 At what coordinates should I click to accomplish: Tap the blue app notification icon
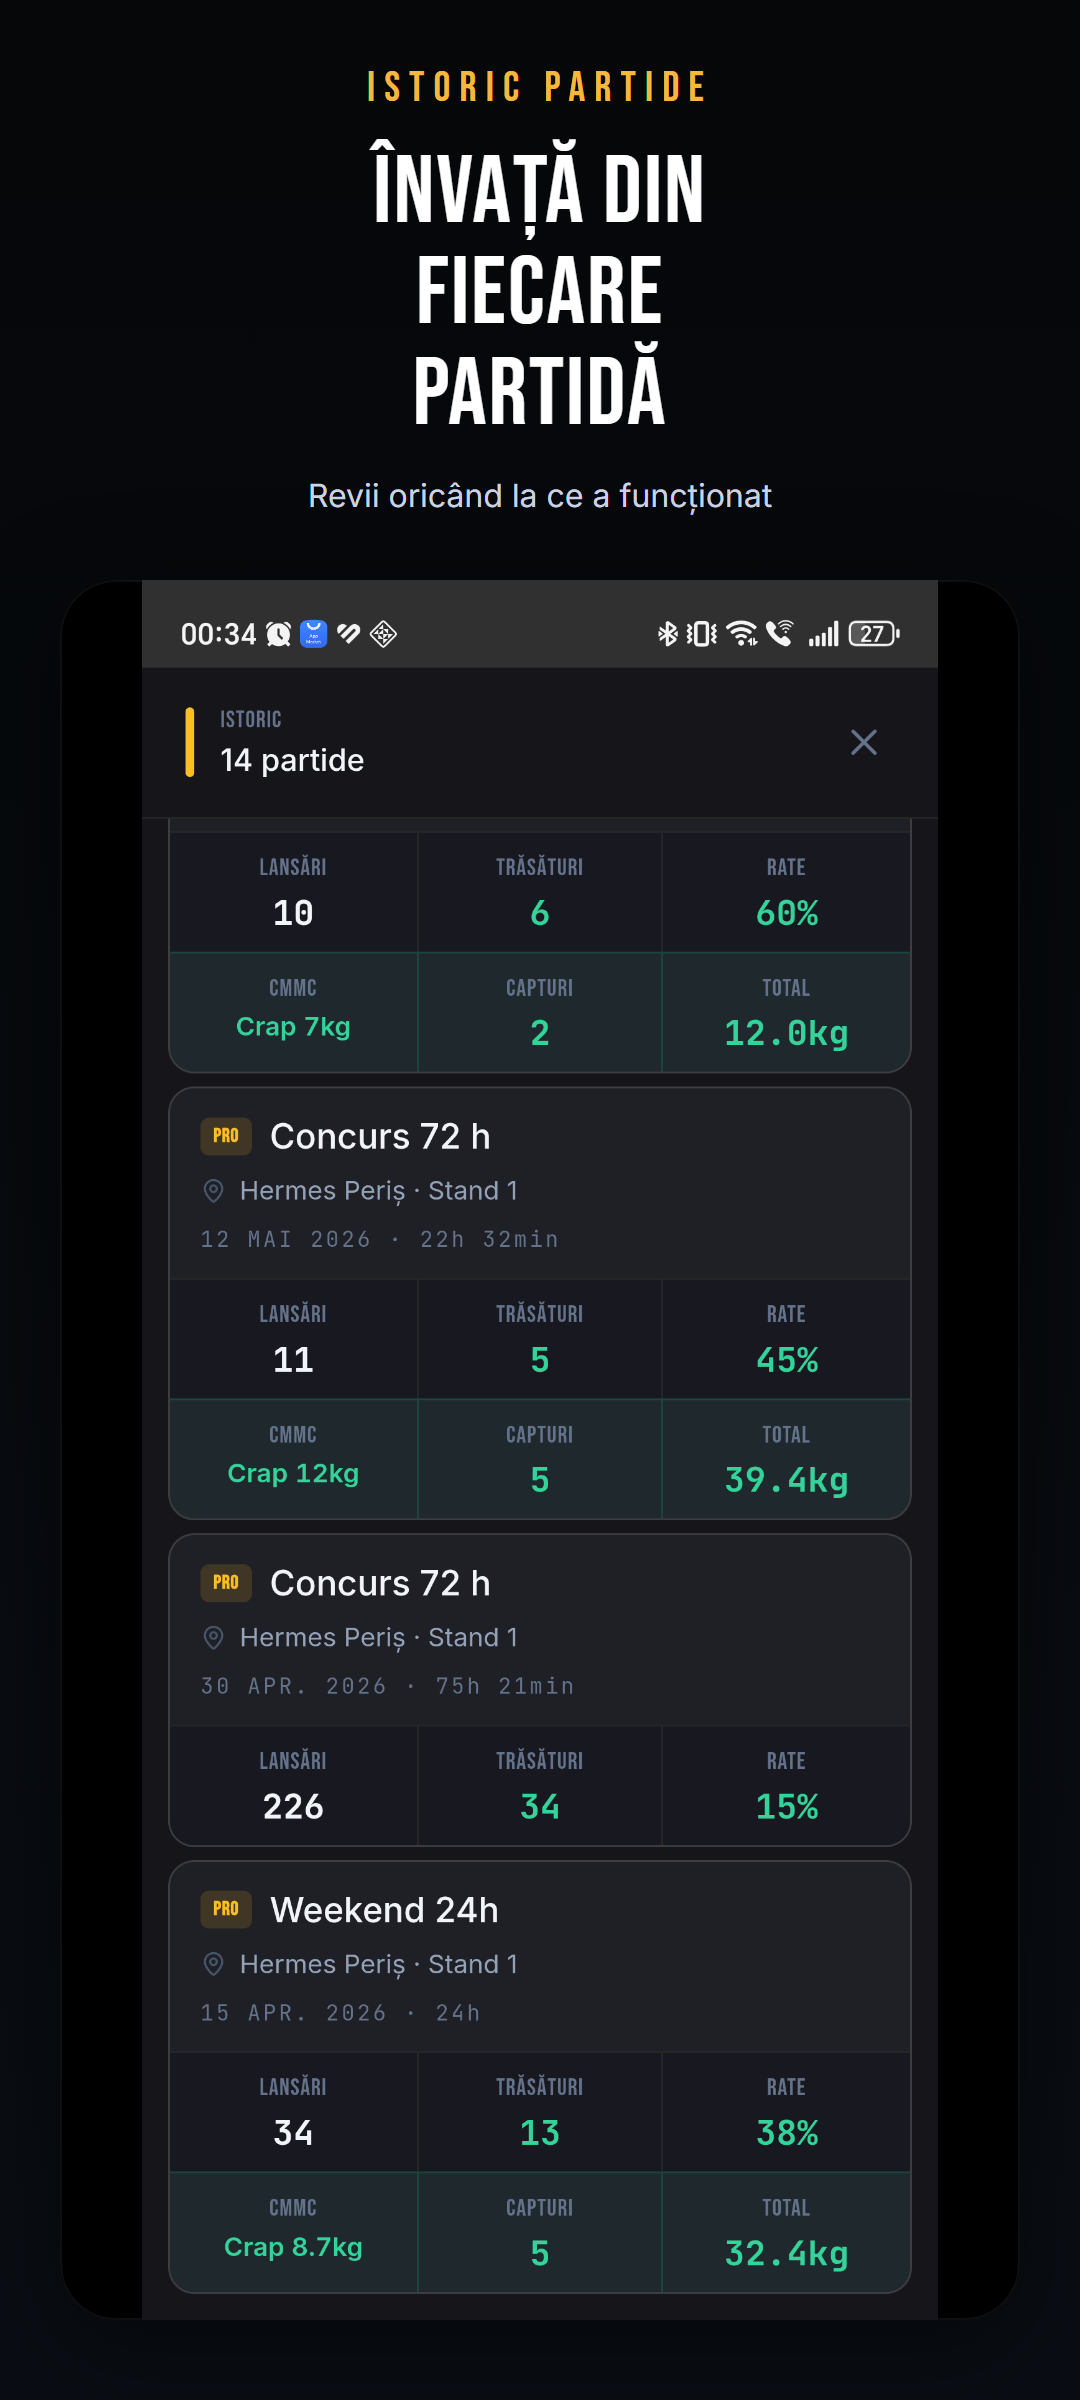point(314,634)
